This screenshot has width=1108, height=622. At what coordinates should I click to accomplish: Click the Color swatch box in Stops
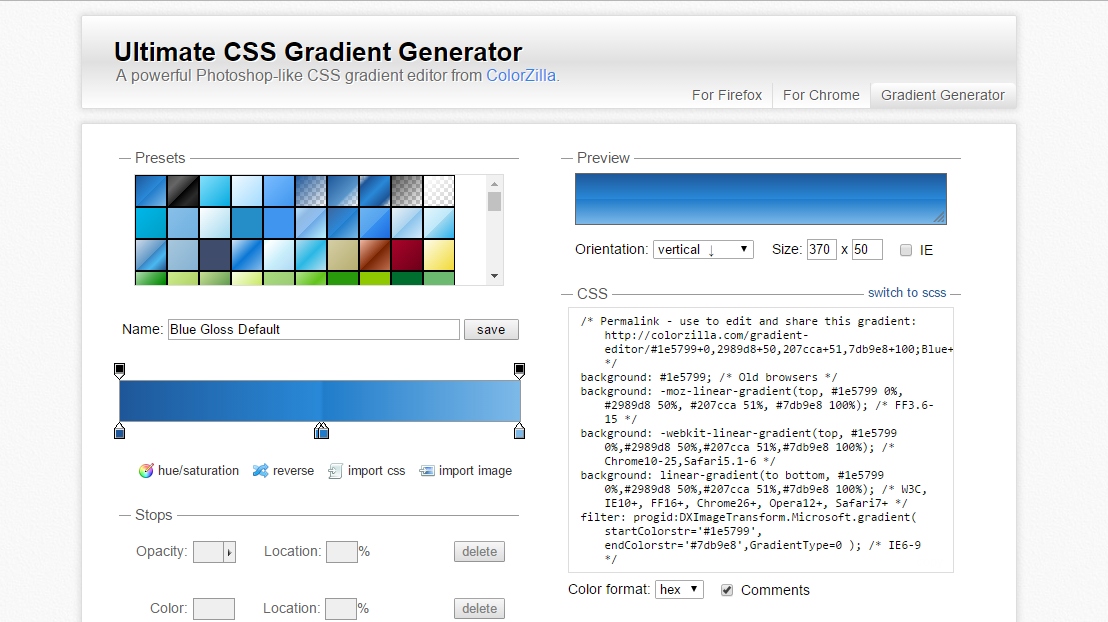point(214,609)
